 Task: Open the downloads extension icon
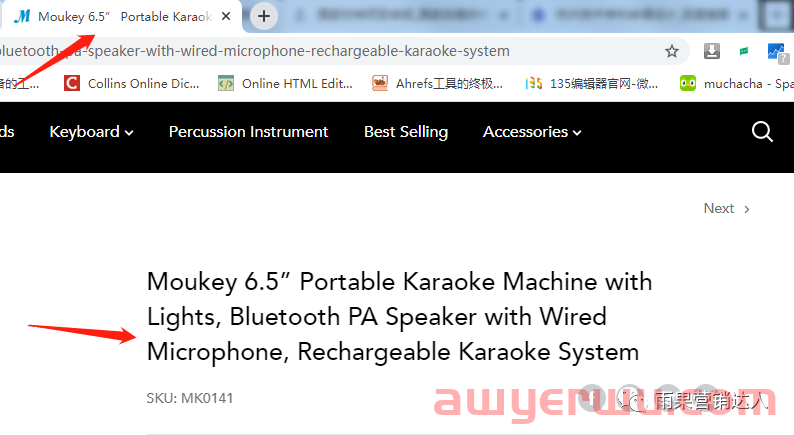coord(711,51)
